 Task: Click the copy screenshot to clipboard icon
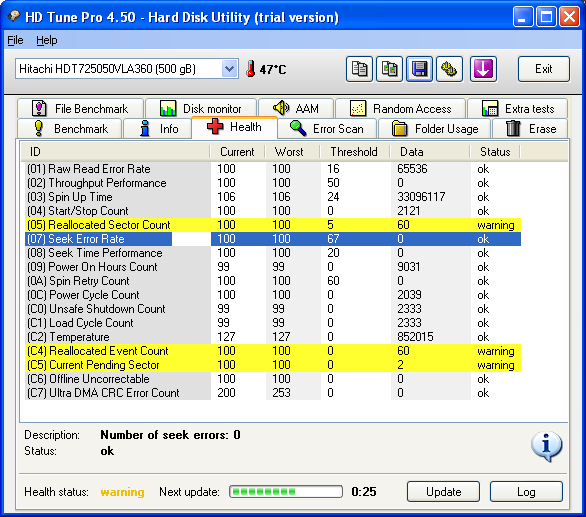pos(389,69)
